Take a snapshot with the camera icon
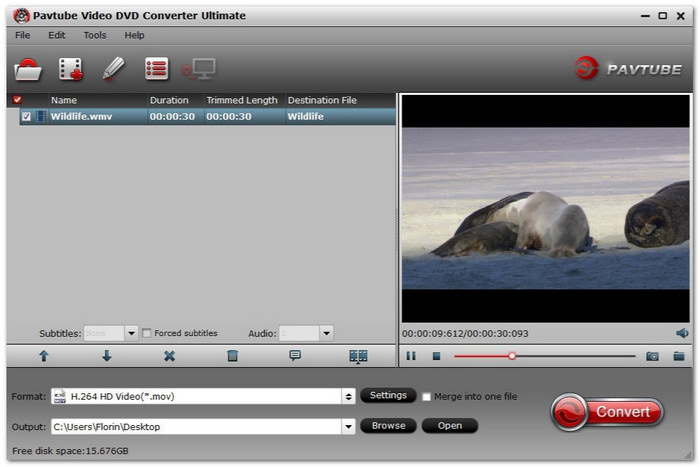This screenshot has height=467, width=700. (x=652, y=356)
